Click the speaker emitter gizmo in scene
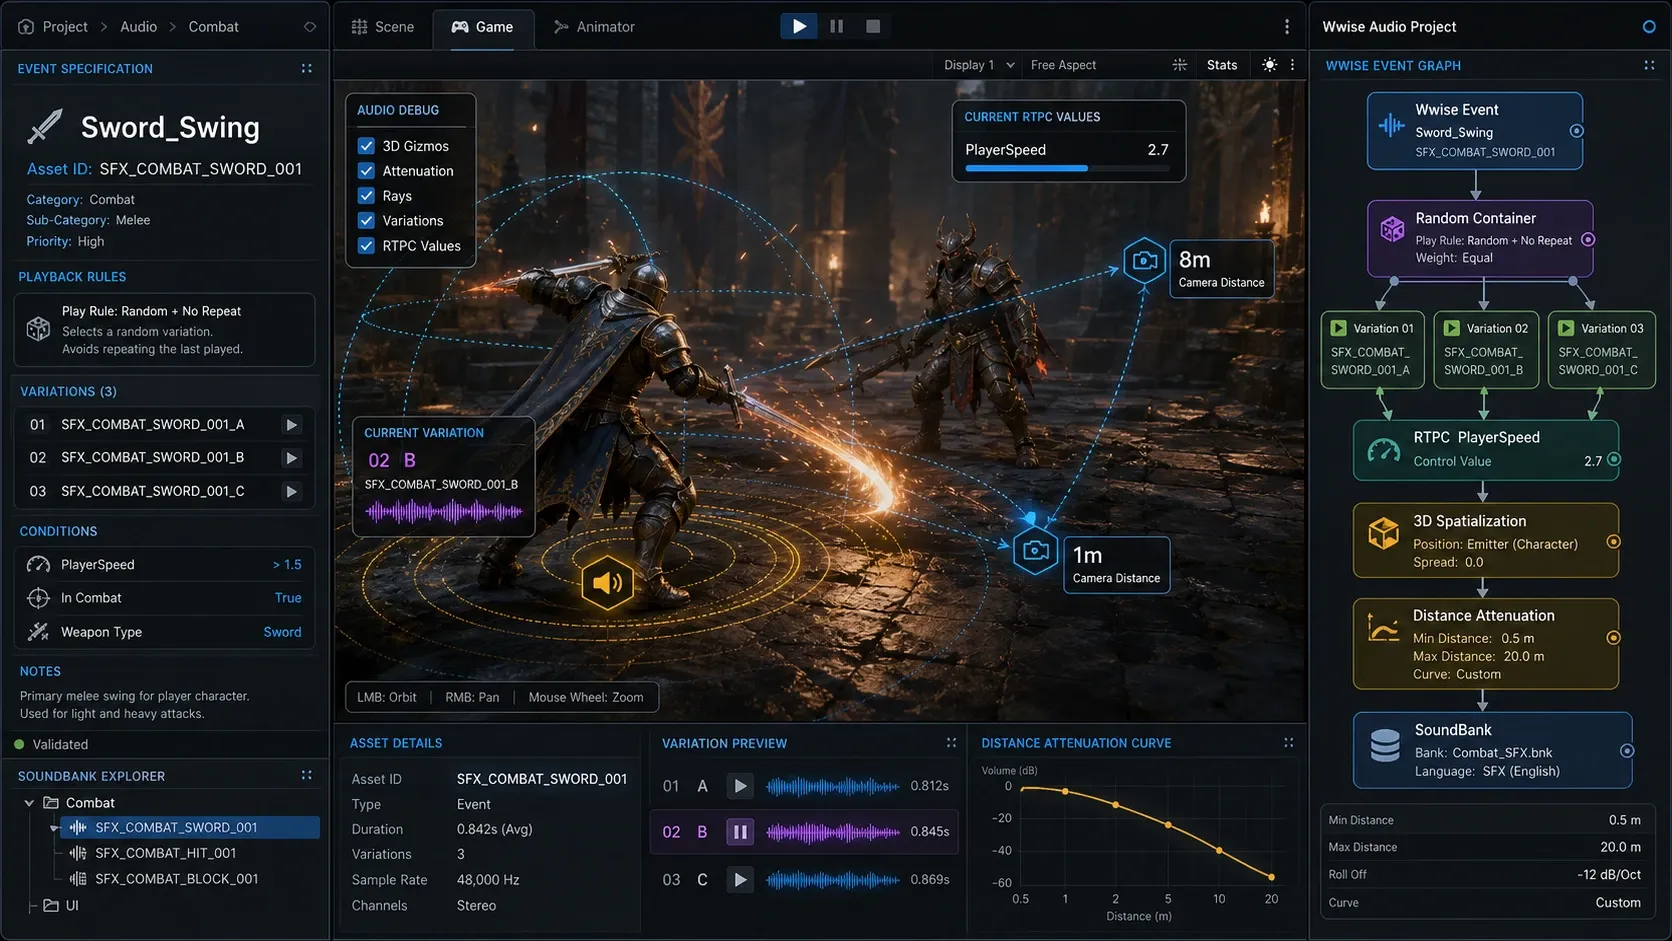This screenshot has width=1672, height=941. click(x=608, y=583)
